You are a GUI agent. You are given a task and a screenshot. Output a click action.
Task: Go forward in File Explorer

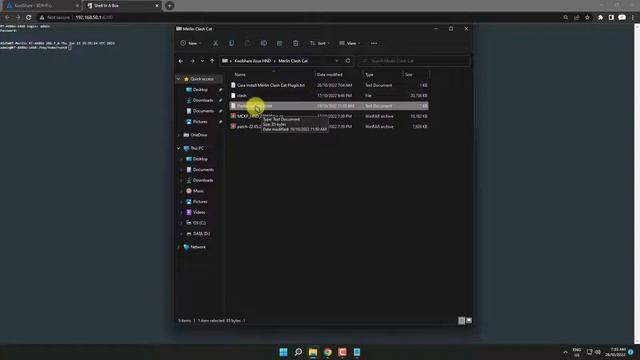[x=192, y=61]
